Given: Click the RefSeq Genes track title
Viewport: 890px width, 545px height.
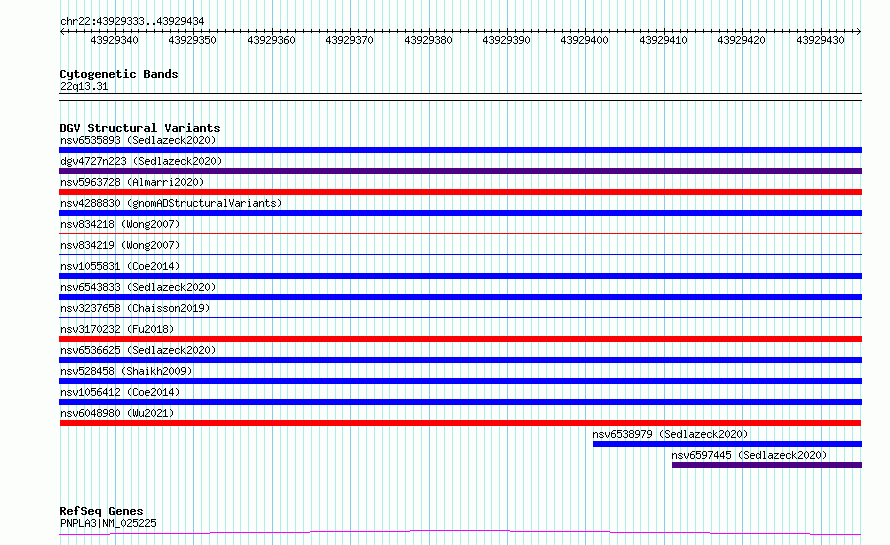Looking at the screenshot, I should point(101,511).
